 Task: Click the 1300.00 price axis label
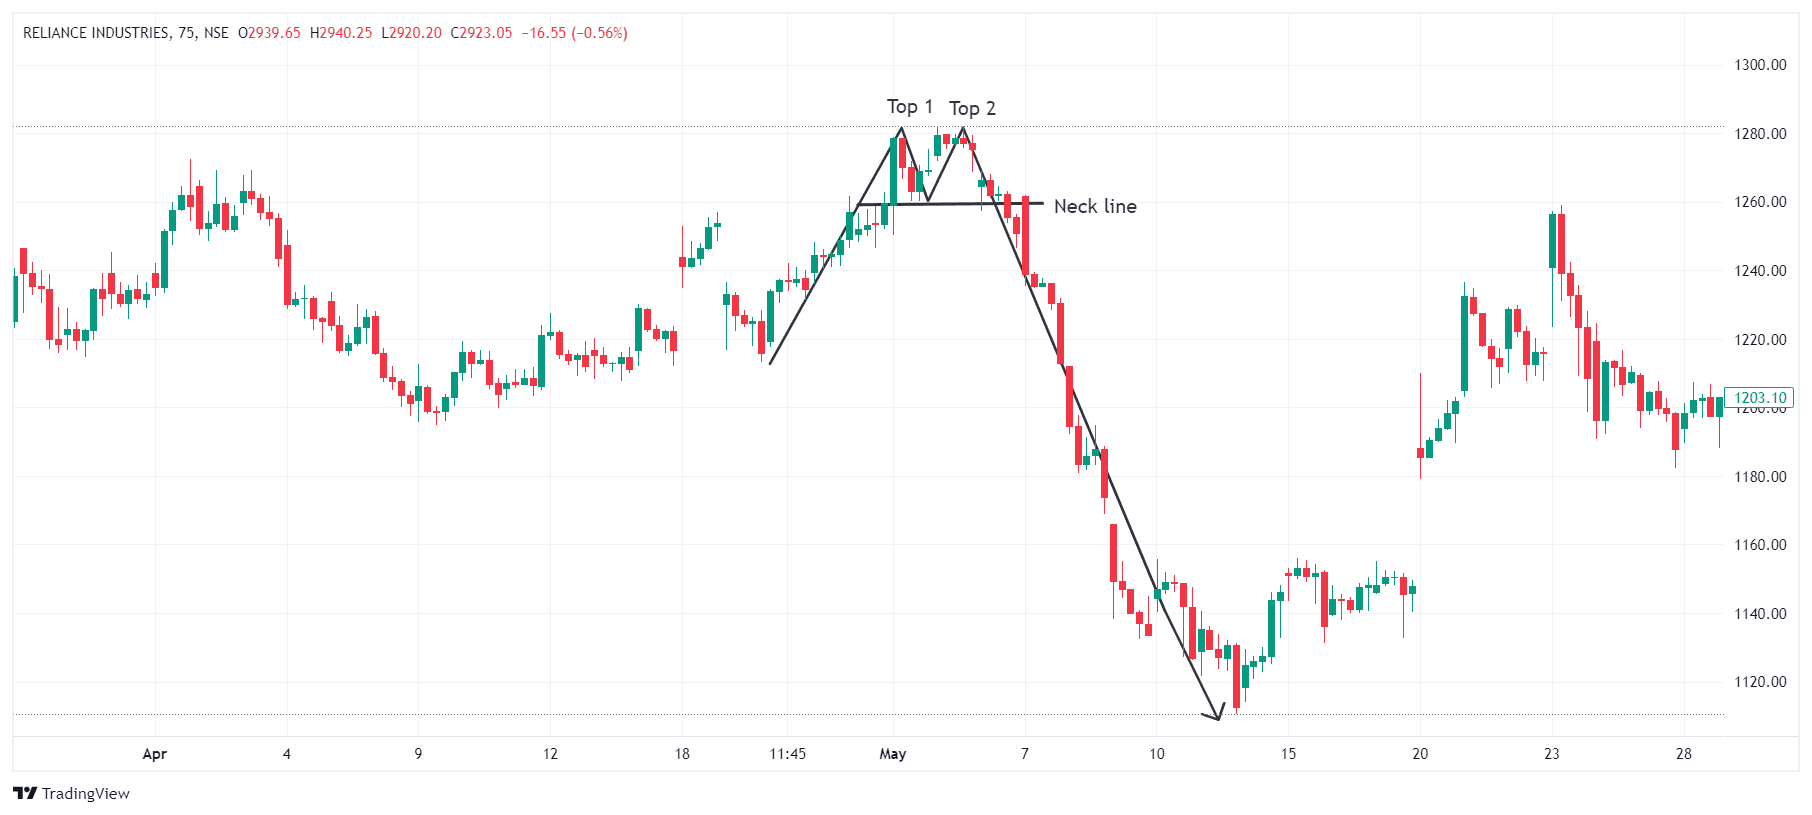tap(1760, 65)
